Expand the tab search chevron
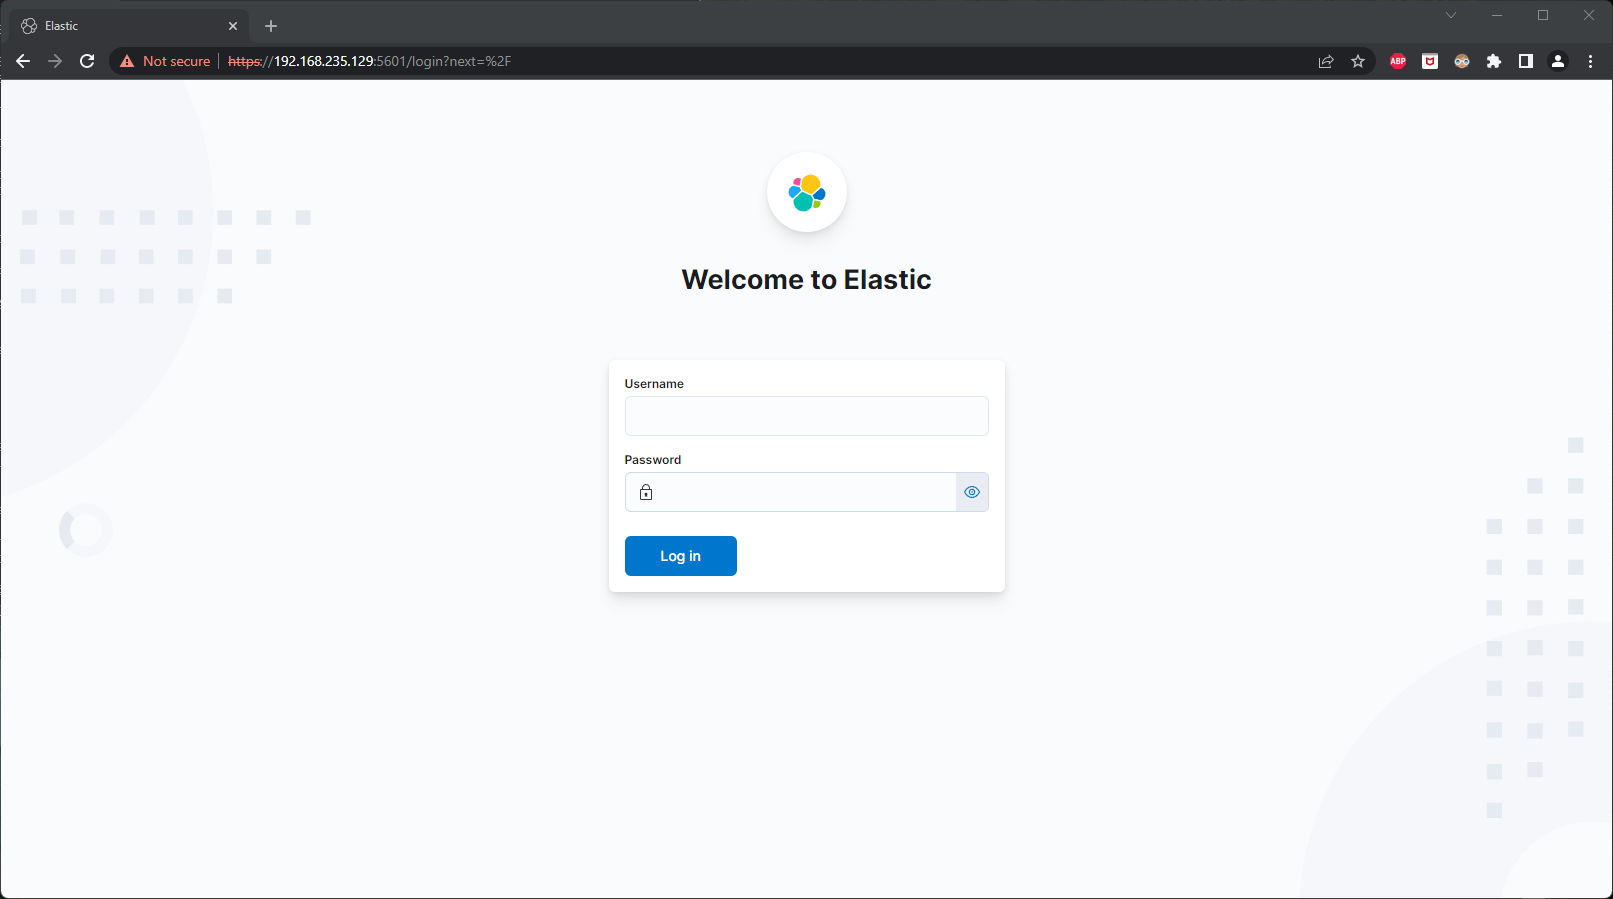Screen dimensions: 1613x899 (1450, 15)
